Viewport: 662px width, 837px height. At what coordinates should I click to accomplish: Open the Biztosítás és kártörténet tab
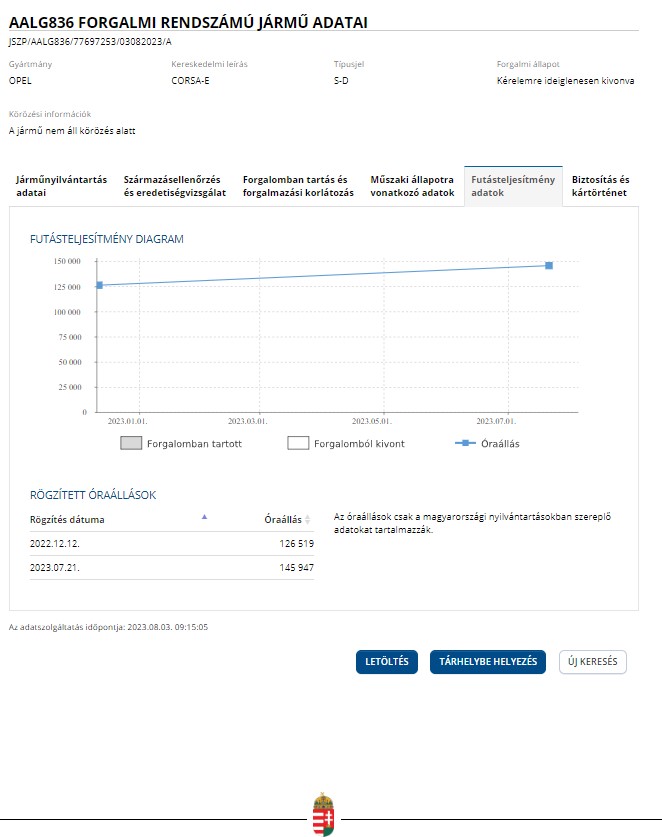(x=601, y=186)
